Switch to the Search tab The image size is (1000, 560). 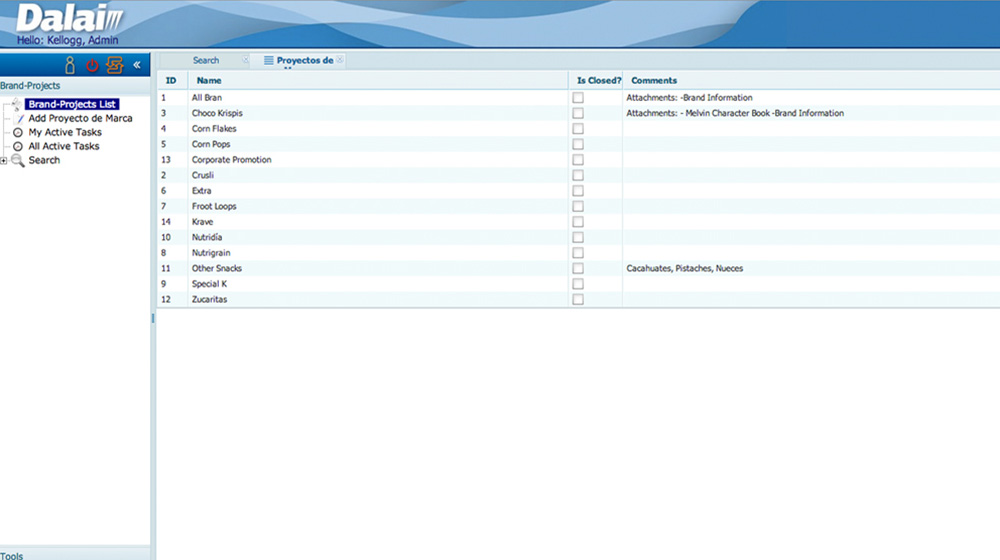click(x=206, y=61)
